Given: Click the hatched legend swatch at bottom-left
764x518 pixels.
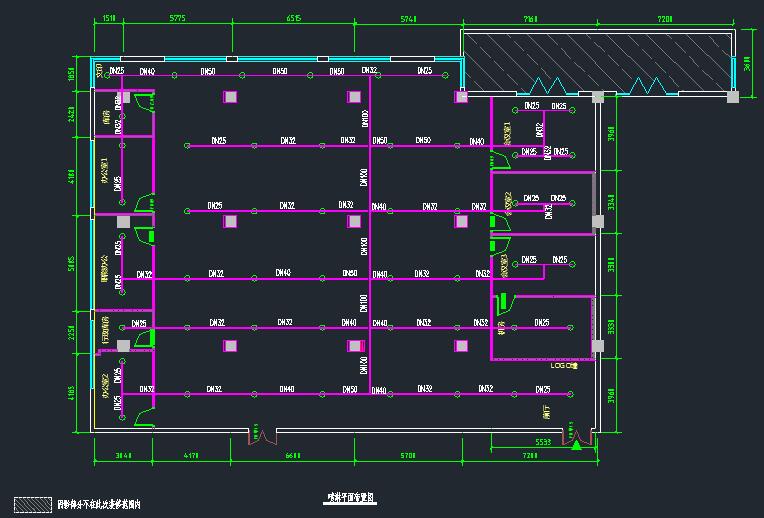Looking at the screenshot, I should pyautogui.click(x=33, y=505).
